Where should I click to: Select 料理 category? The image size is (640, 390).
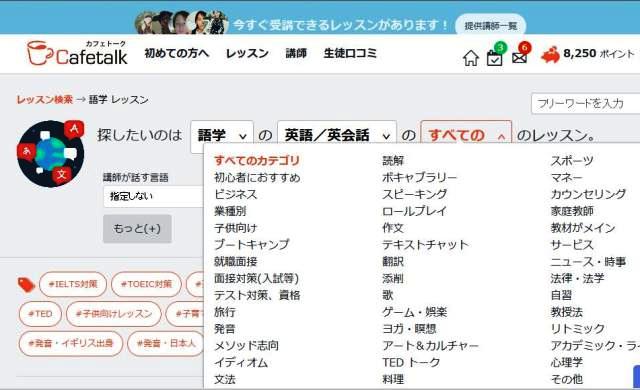pos(393,379)
